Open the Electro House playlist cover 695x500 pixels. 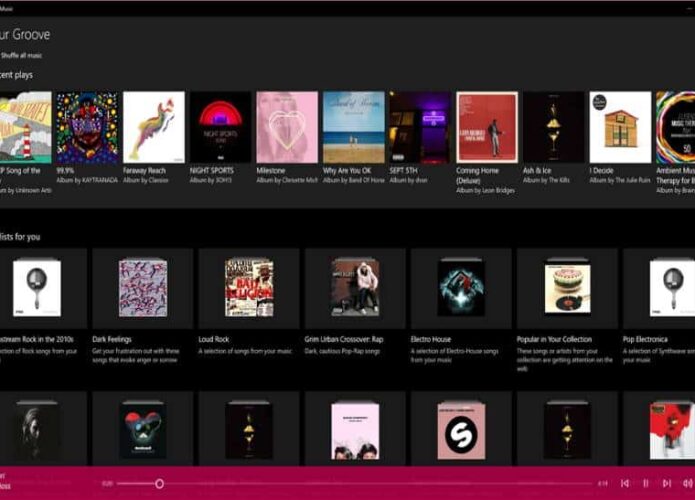(461, 288)
